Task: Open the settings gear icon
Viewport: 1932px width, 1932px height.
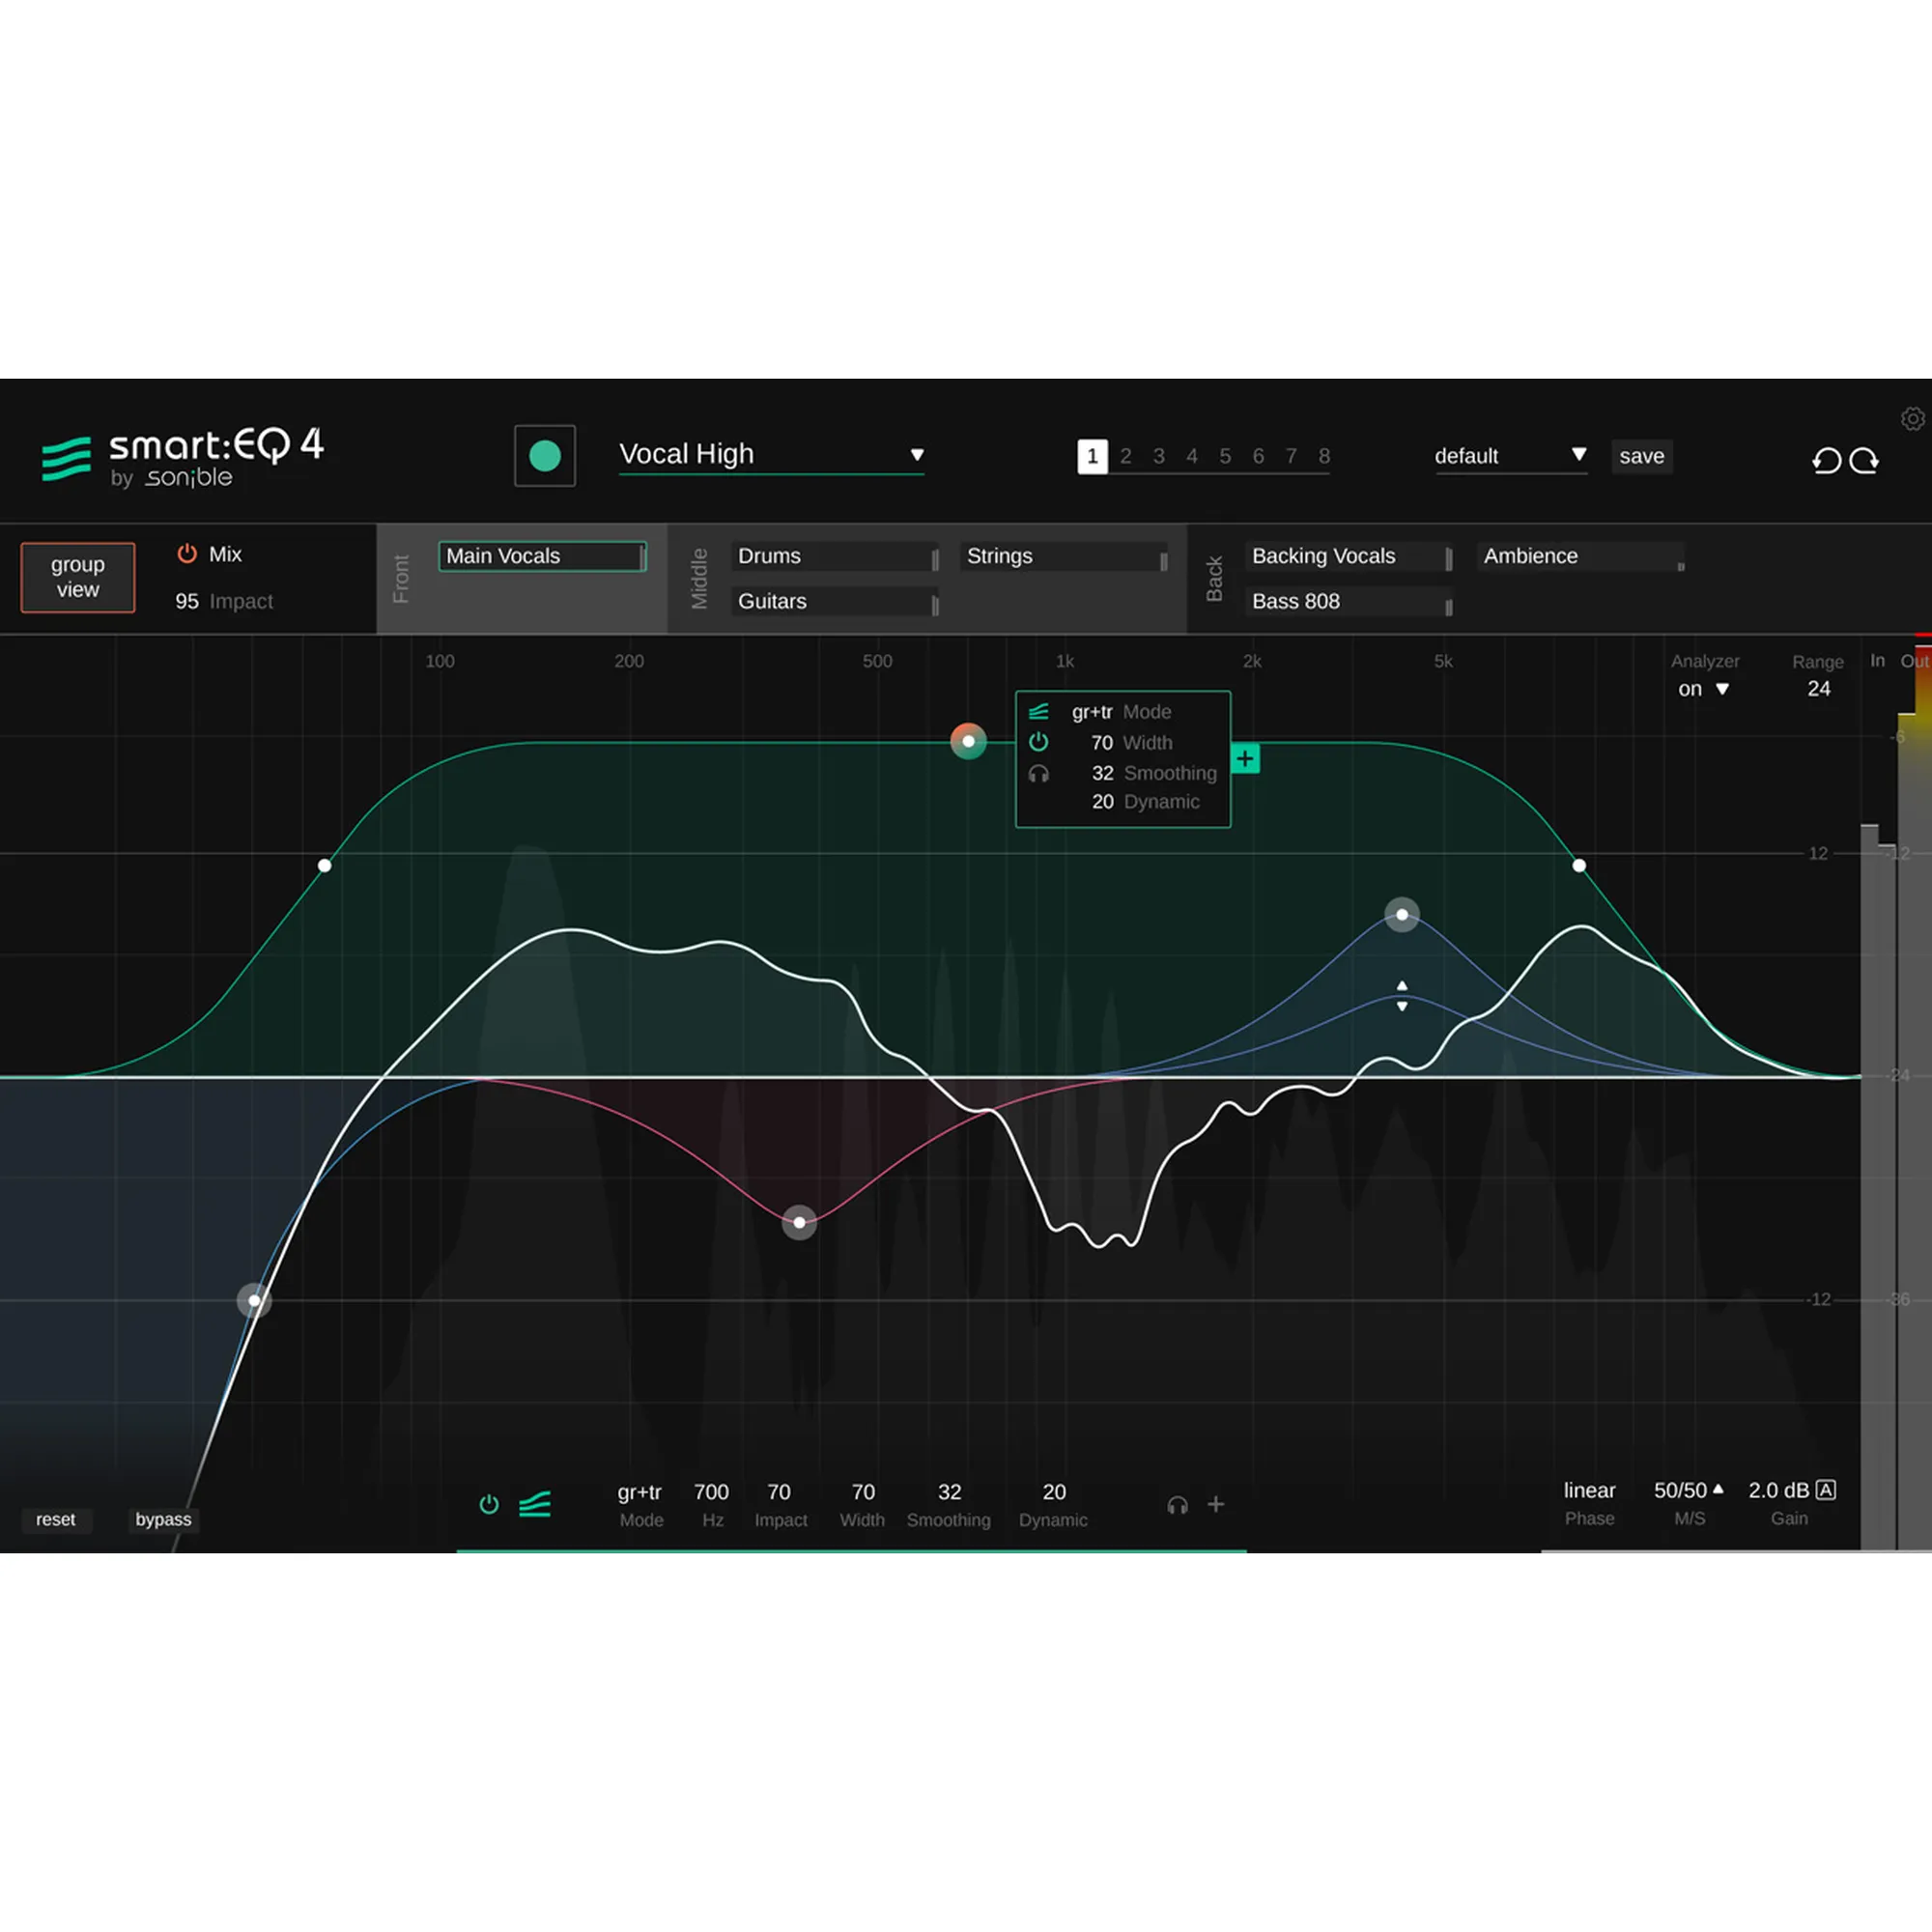Action: 1913,419
